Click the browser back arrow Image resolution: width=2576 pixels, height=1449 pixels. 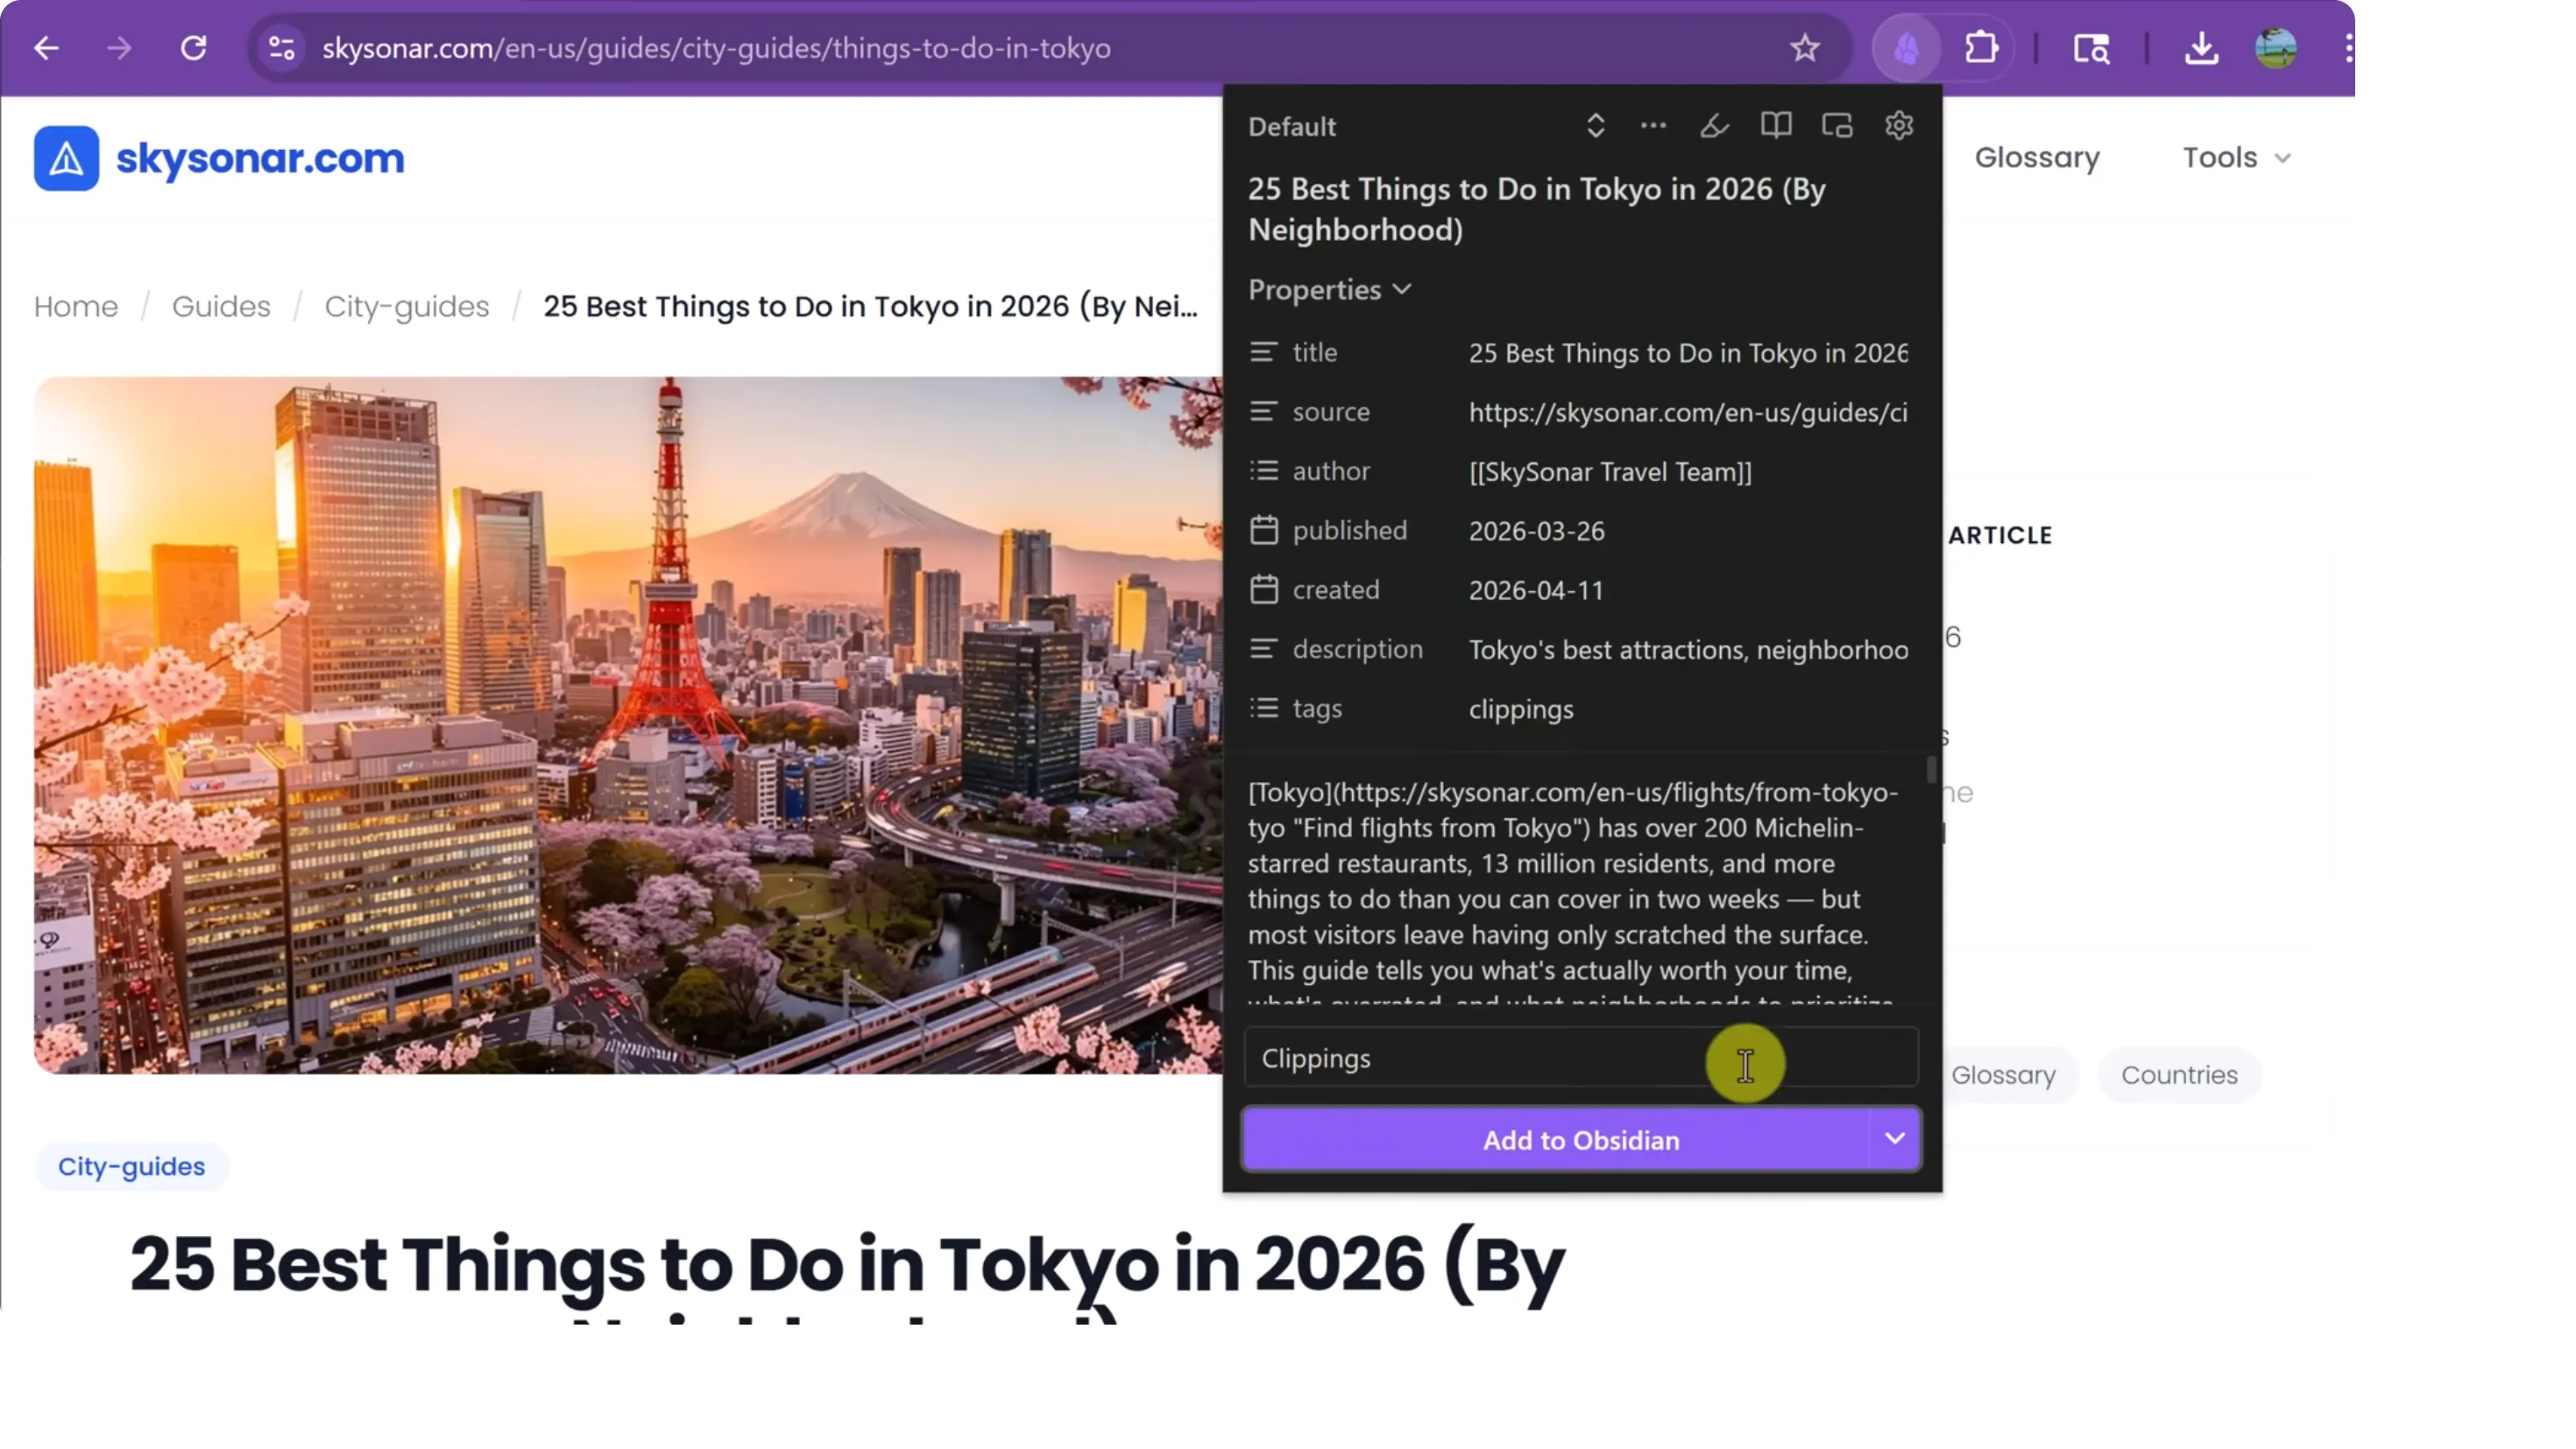(x=47, y=48)
